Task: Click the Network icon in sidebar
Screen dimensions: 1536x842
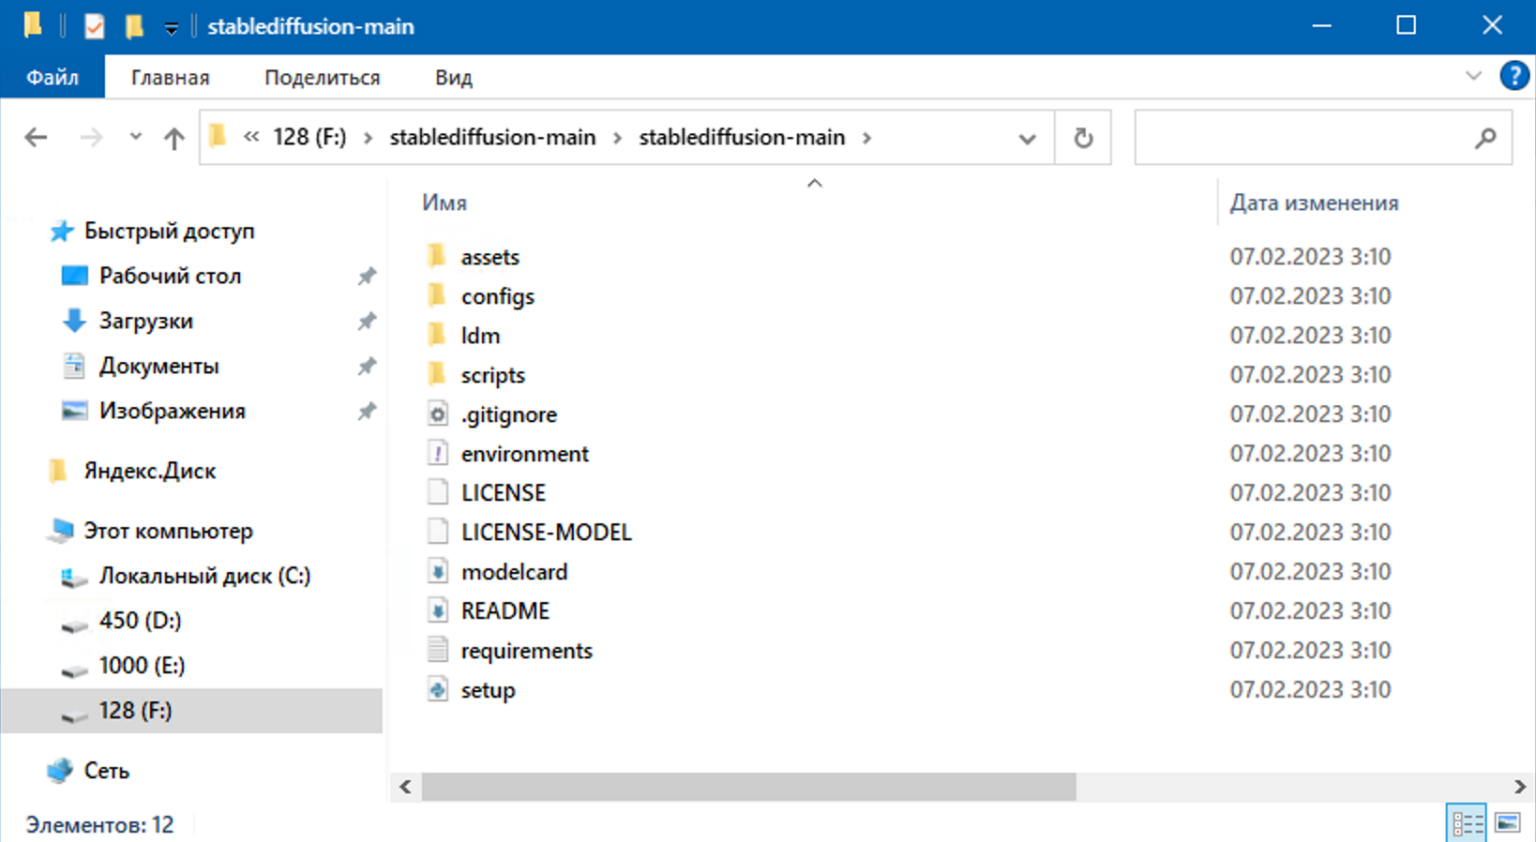Action: (60, 770)
